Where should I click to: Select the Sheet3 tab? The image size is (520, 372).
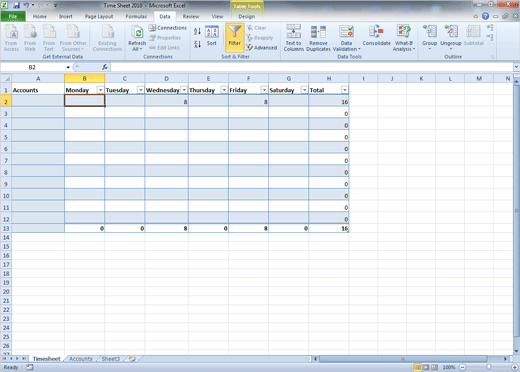coord(110,359)
